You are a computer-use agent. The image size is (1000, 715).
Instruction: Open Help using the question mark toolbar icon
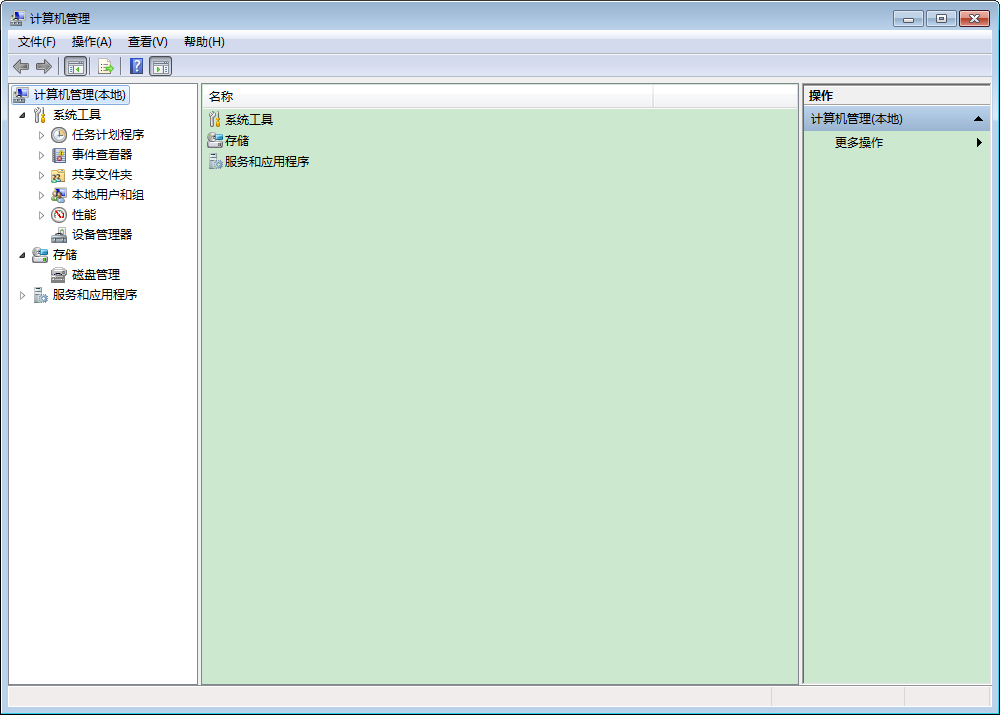point(136,66)
